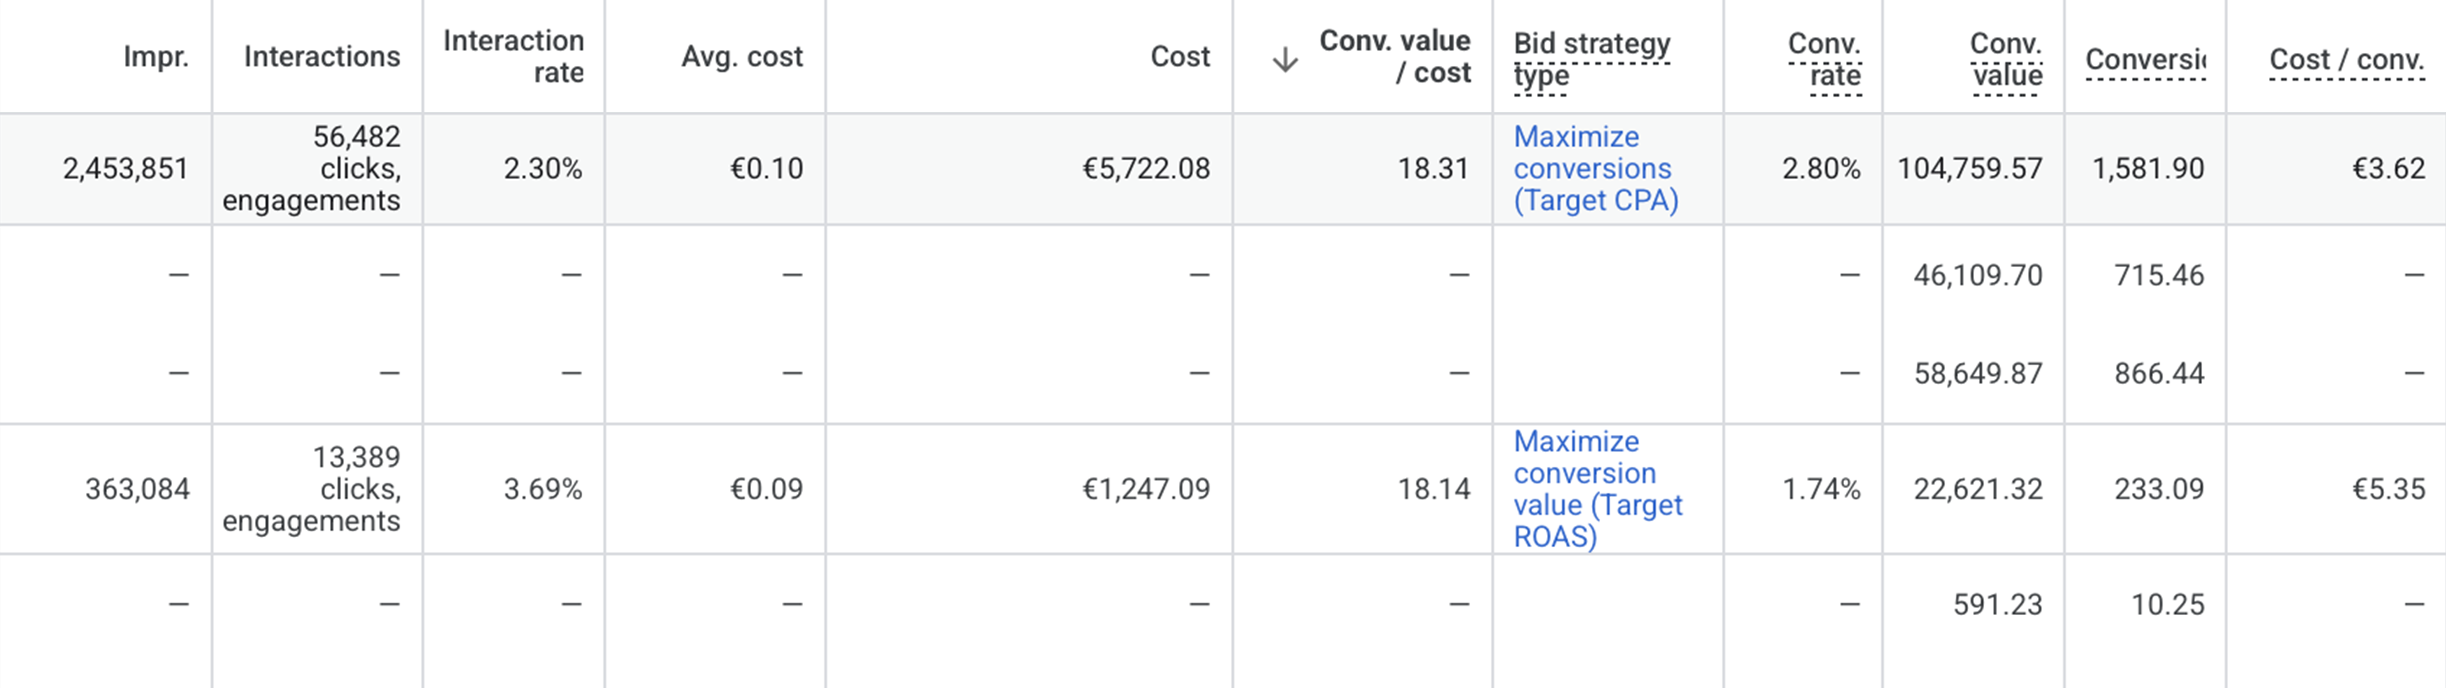Select the 18.14 conv. value/cost cell
Viewport: 2446px width, 688px height.
pyautogui.click(x=1434, y=489)
